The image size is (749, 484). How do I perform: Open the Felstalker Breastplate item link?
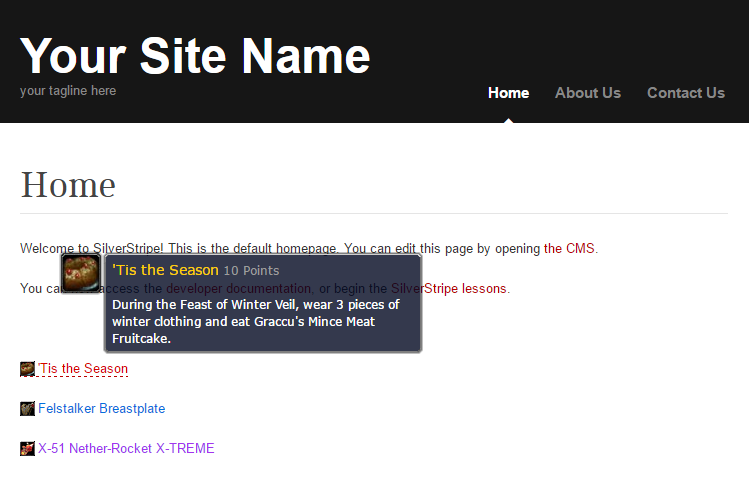[101, 409]
